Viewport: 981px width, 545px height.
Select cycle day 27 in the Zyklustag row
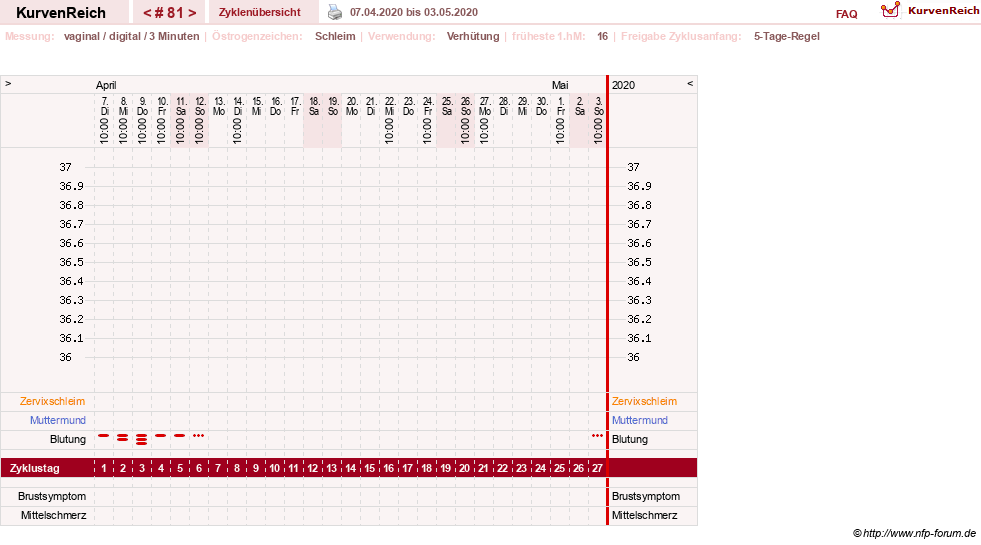pyautogui.click(x=597, y=468)
